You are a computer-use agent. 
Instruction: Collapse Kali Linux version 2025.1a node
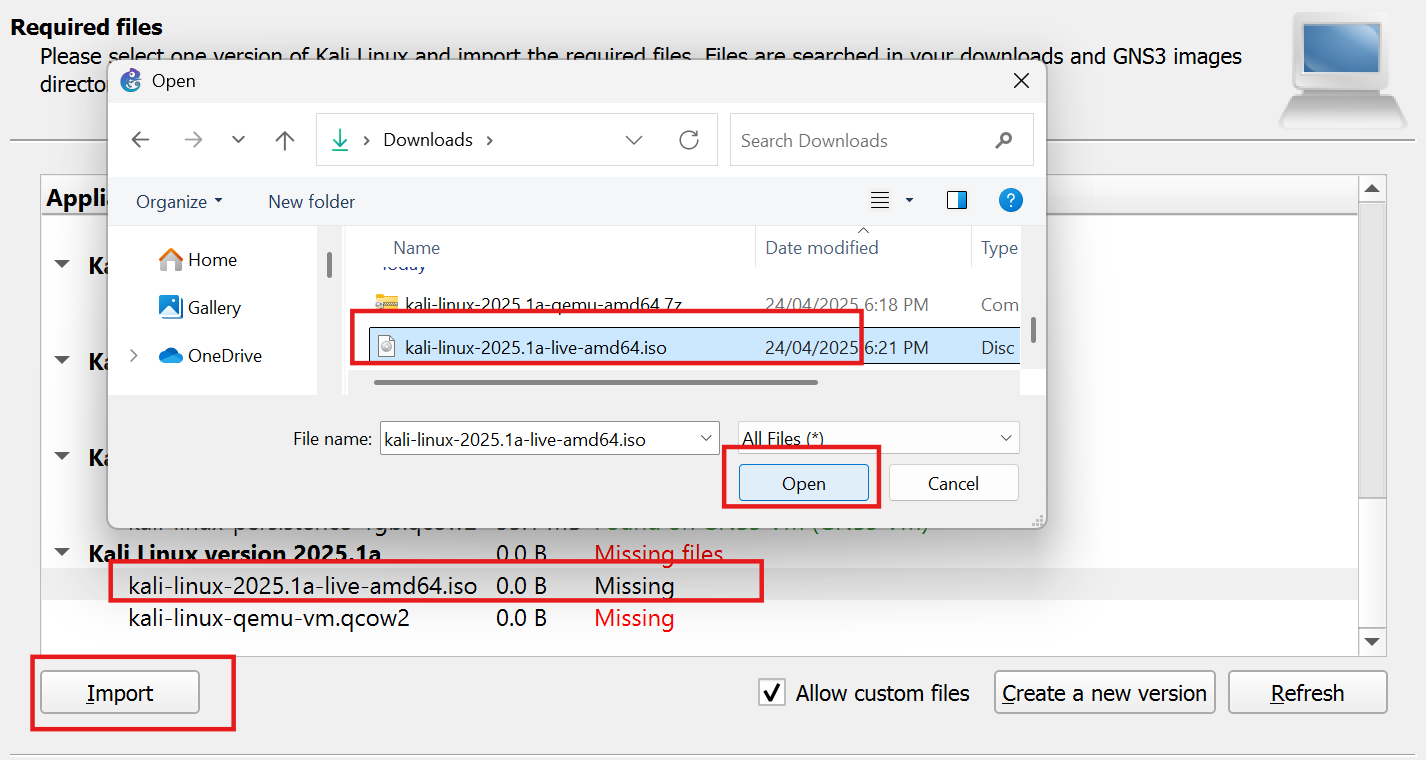62,553
